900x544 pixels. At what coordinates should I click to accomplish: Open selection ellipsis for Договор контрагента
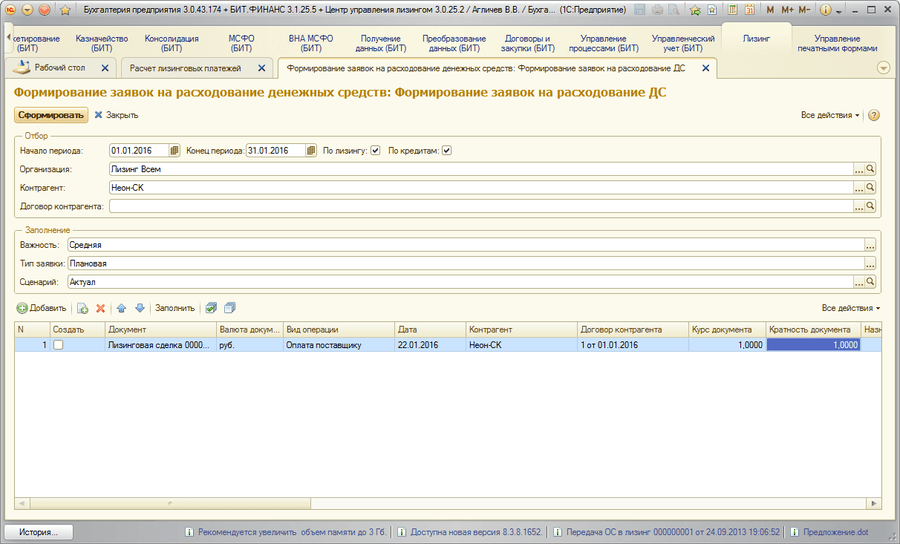pos(859,206)
